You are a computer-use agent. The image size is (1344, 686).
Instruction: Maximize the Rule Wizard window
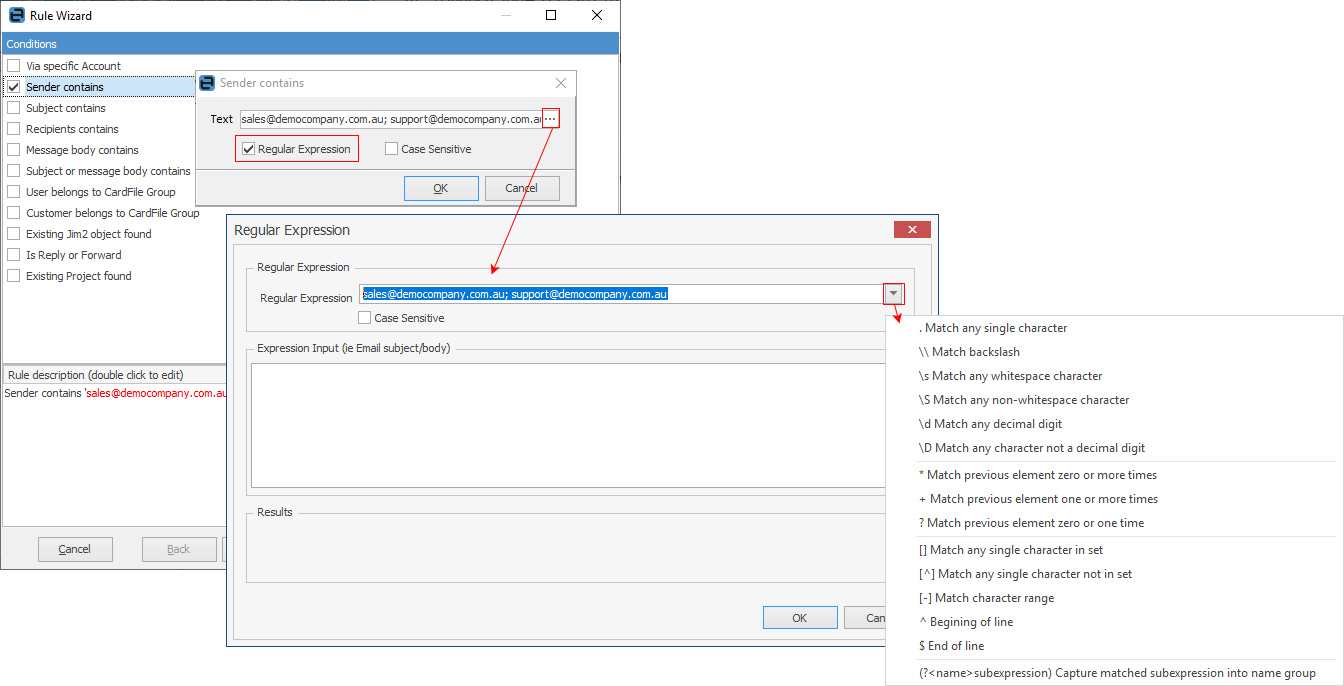pos(551,15)
